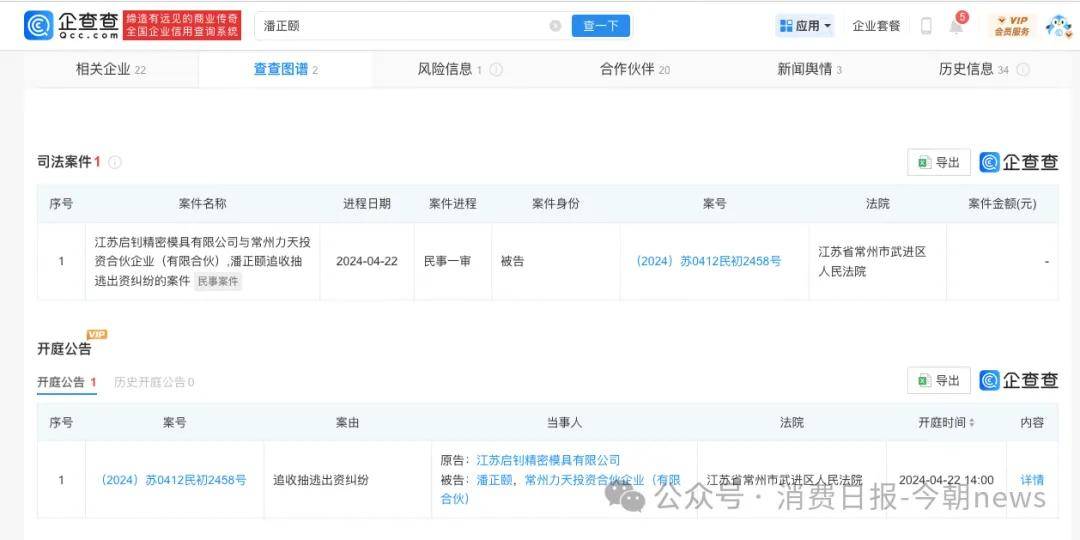Sort by 开庭时间 column arrows
Viewport: 1080px width, 540px height.
tap(971, 423)
